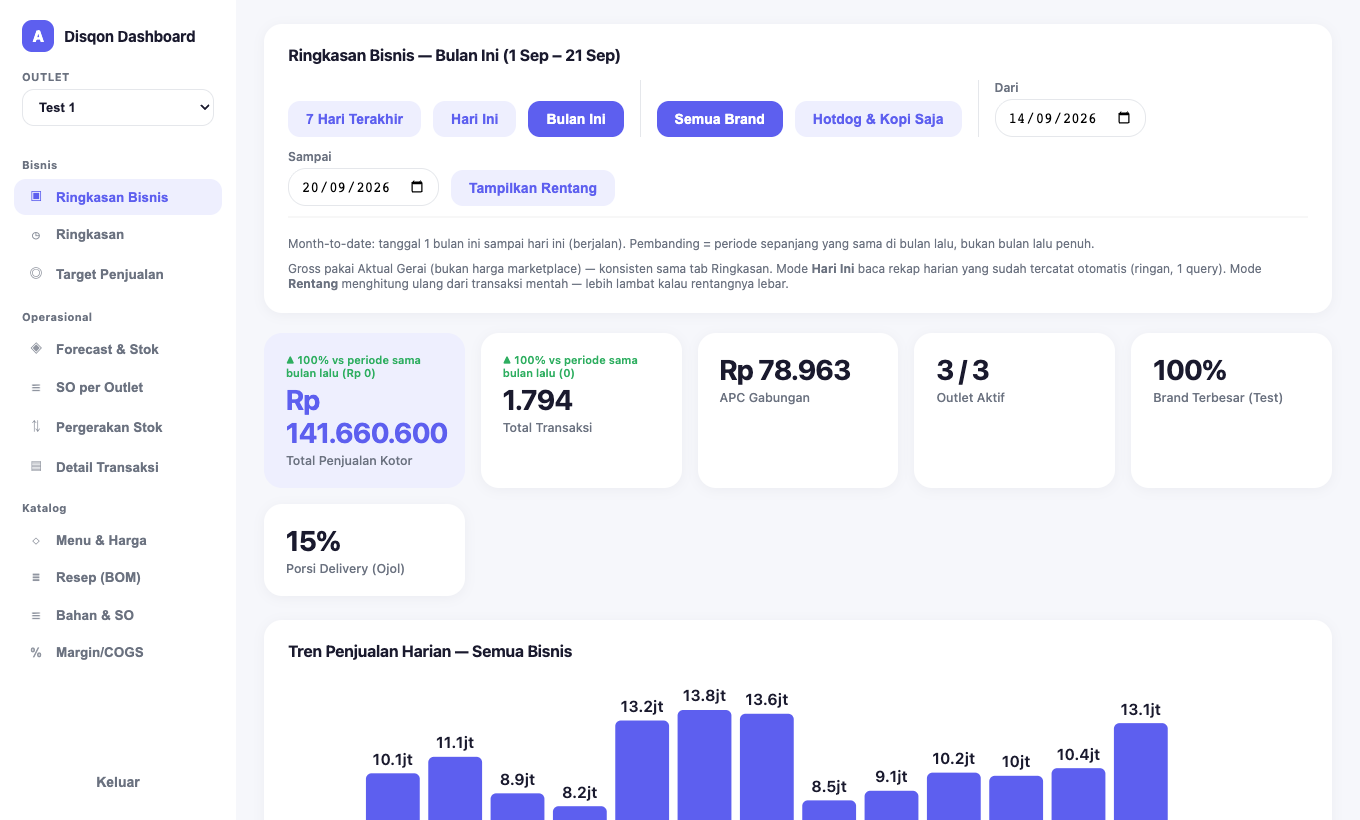This screenshot has width=1360, height=820.
Task: Click Keluar to log out
Action: (118, 782)
